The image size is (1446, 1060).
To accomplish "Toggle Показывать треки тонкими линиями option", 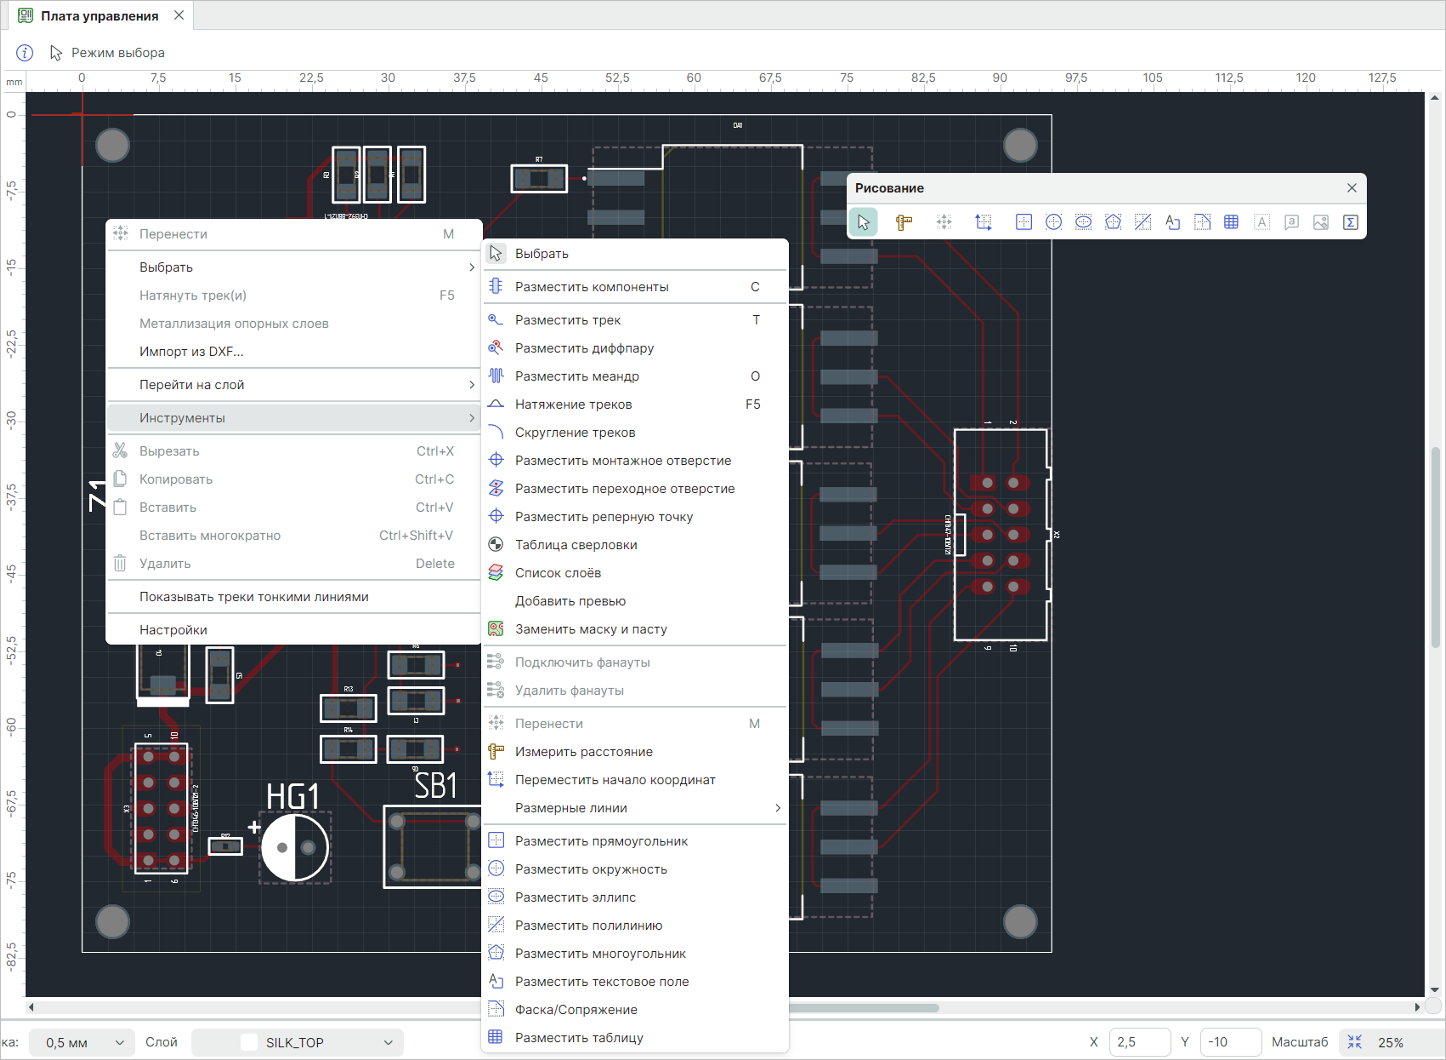I will point(254,597).
